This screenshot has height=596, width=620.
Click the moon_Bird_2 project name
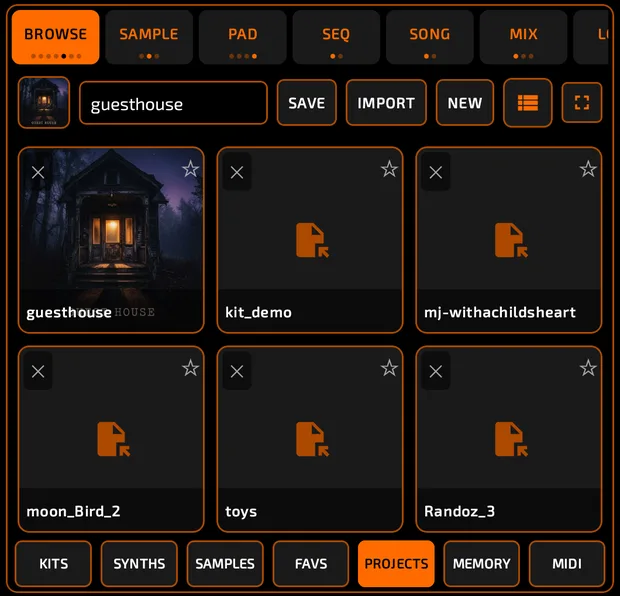point(73,511)
